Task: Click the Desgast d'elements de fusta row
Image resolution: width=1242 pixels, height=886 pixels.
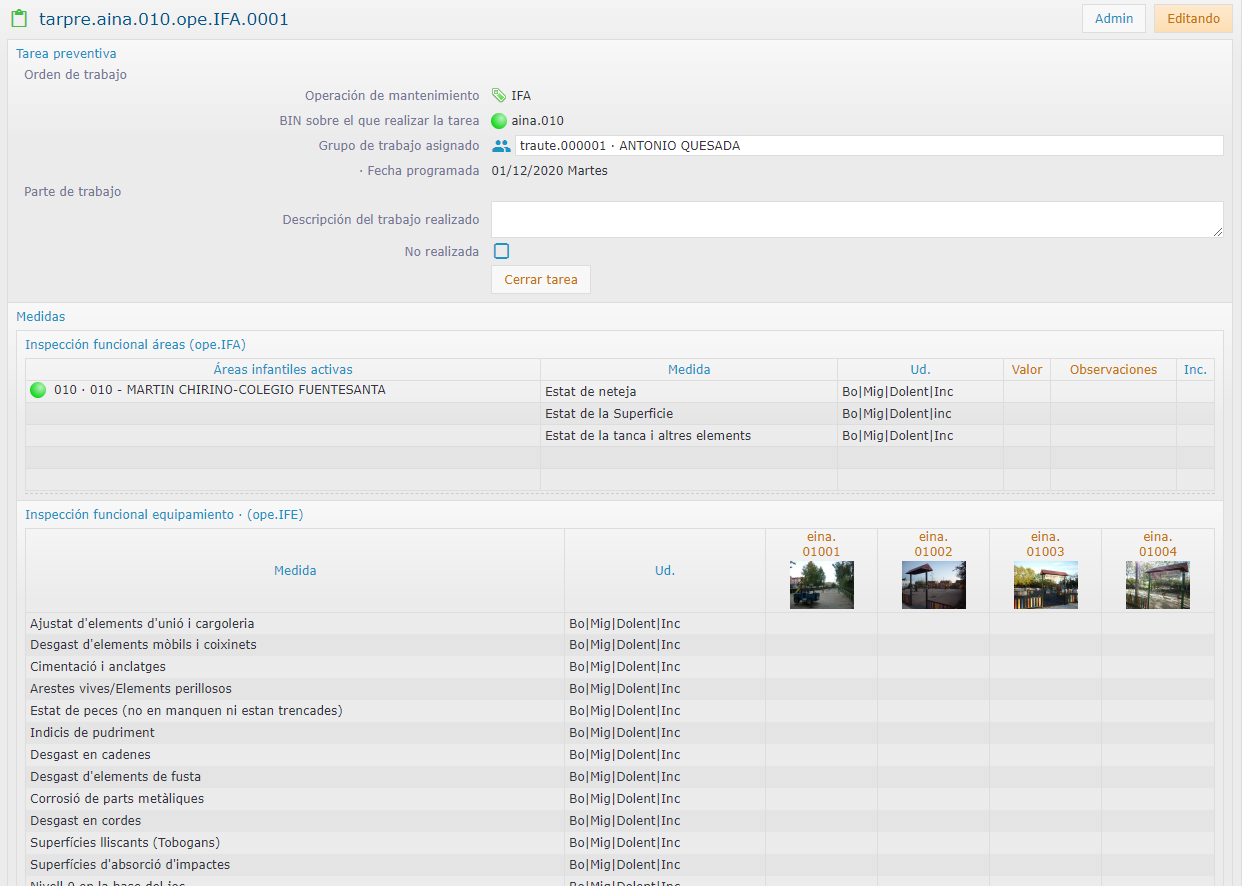Action: point(620,777)
